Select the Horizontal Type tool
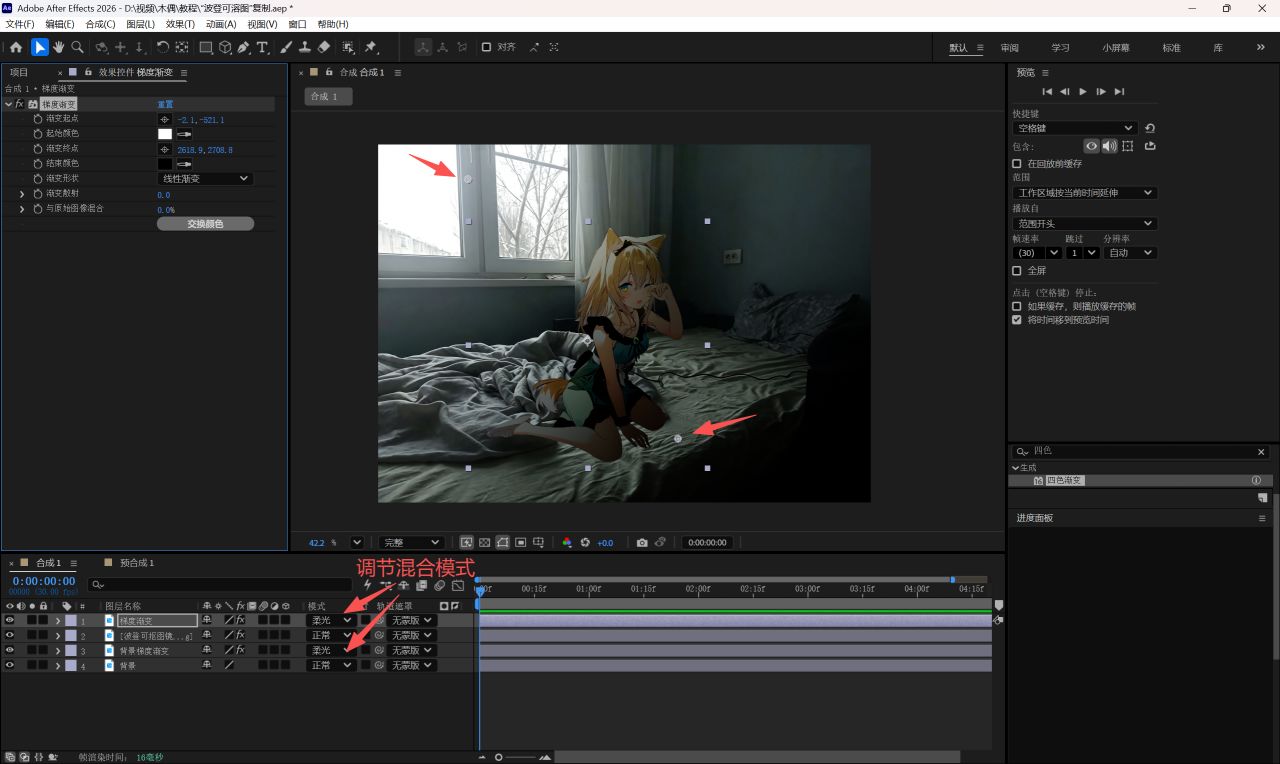The width and height of the screenshot is (1280, 764). pos(262,47)
